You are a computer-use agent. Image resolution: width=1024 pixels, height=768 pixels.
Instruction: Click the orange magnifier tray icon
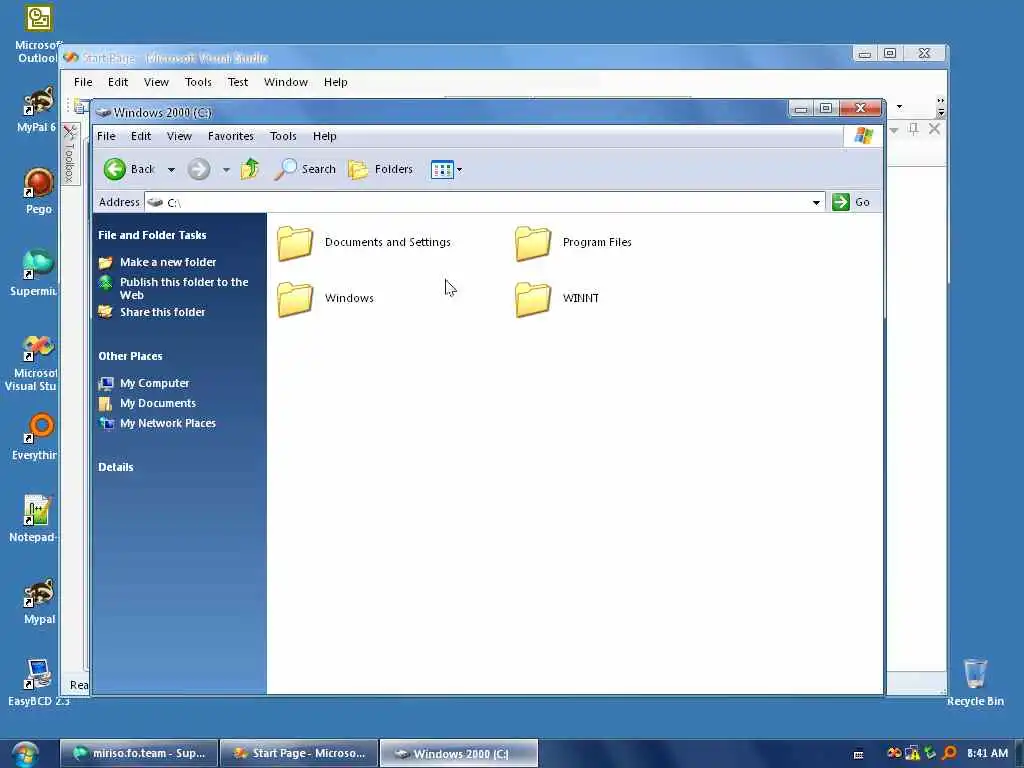click(950, 753)
